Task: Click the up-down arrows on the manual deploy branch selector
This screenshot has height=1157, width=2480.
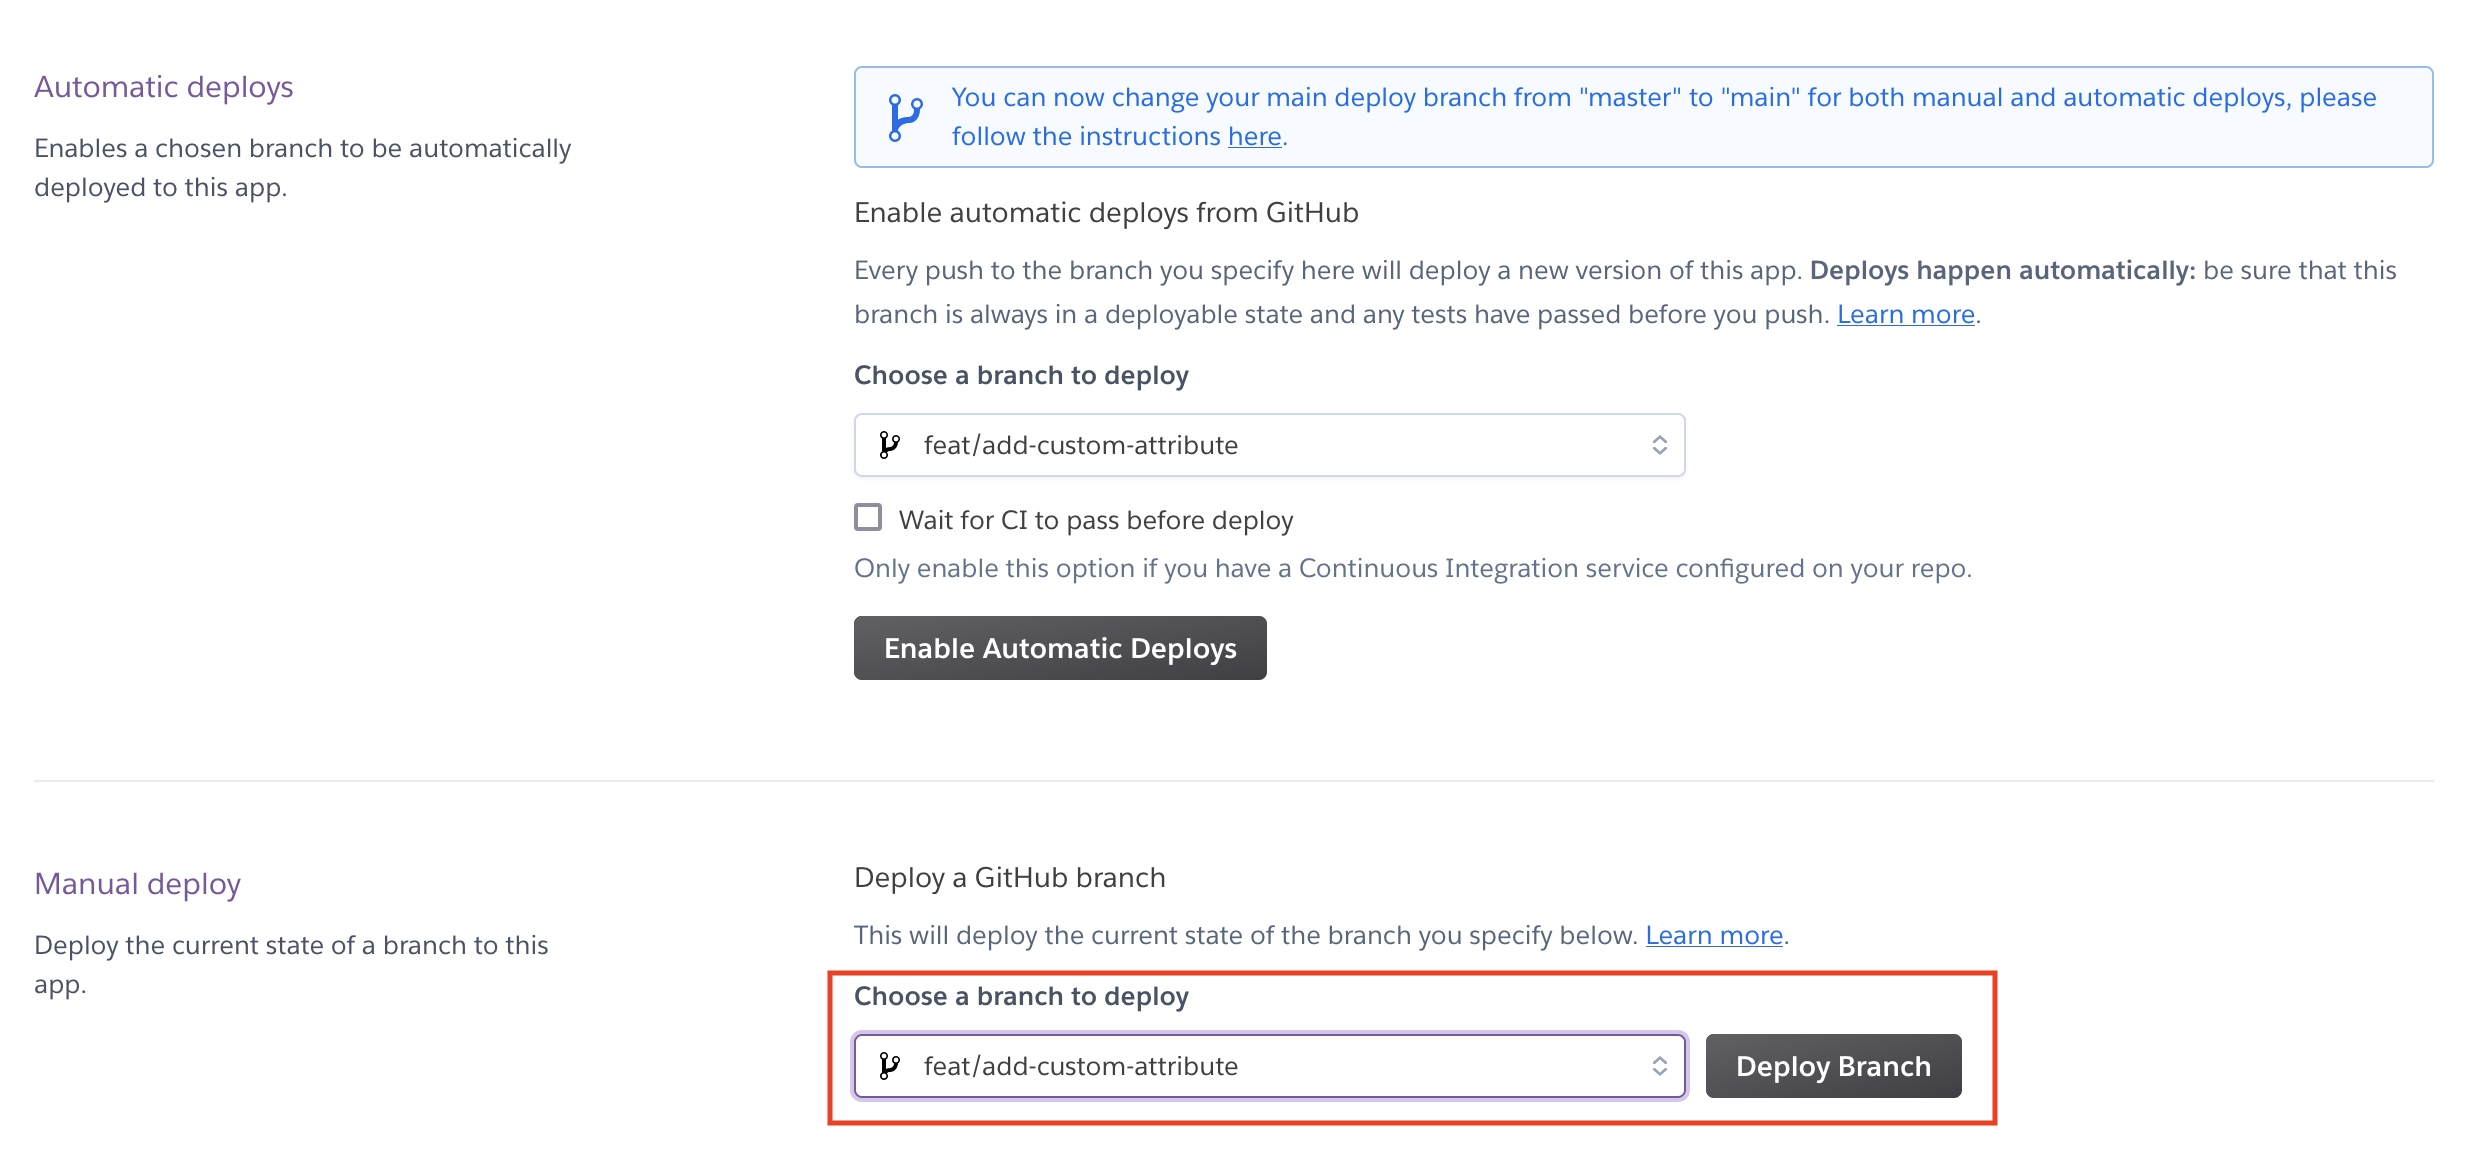Action: tap(1659, 1066)
